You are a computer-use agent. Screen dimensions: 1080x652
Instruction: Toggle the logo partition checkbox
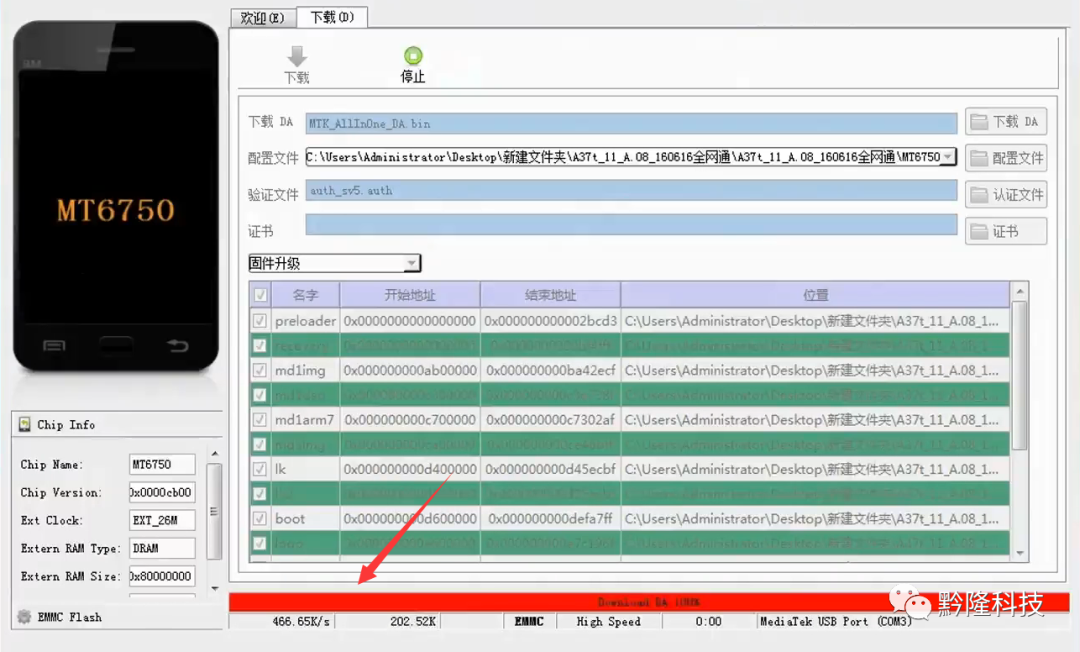click(260, 543)
